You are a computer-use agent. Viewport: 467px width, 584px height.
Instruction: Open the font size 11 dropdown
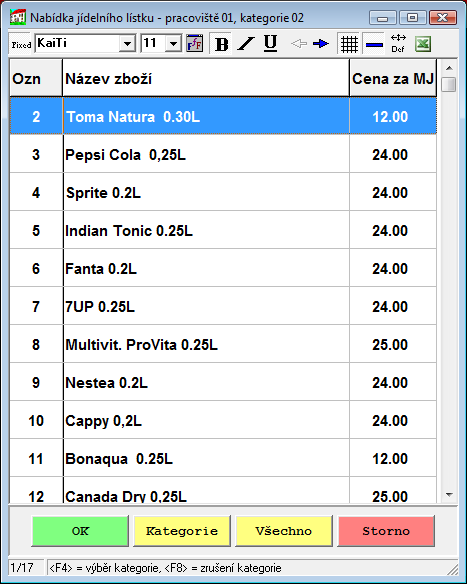174,44
